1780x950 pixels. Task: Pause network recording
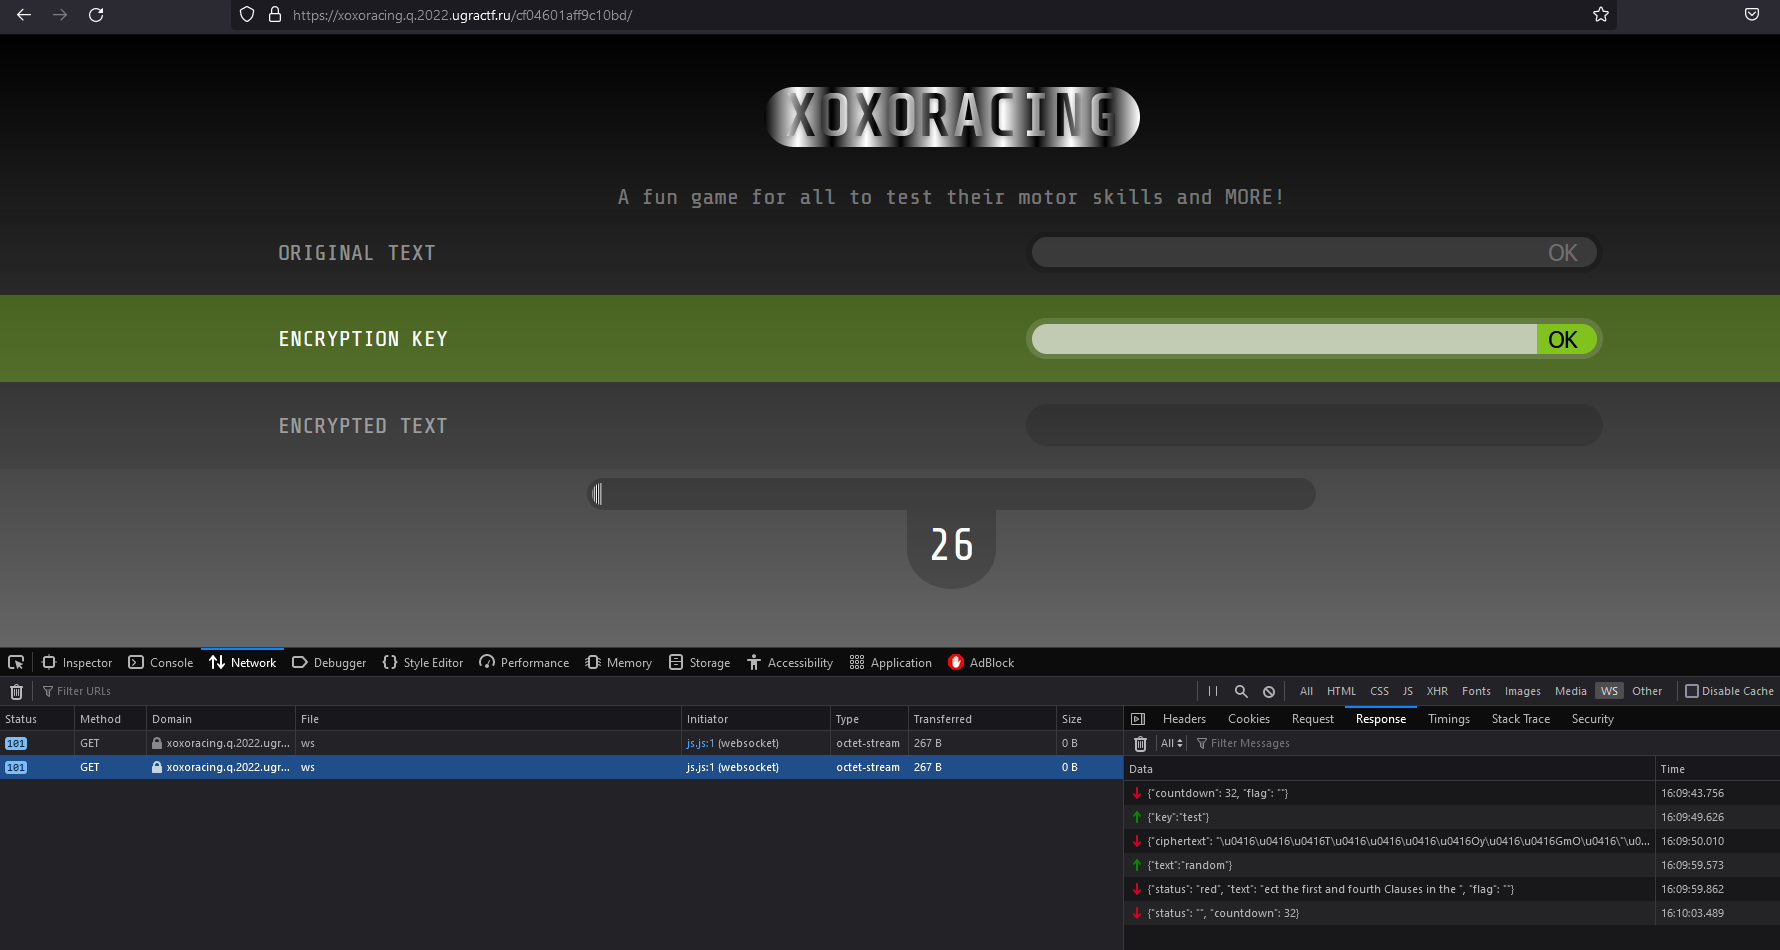pyautogui.click(x=1213, y=691)
